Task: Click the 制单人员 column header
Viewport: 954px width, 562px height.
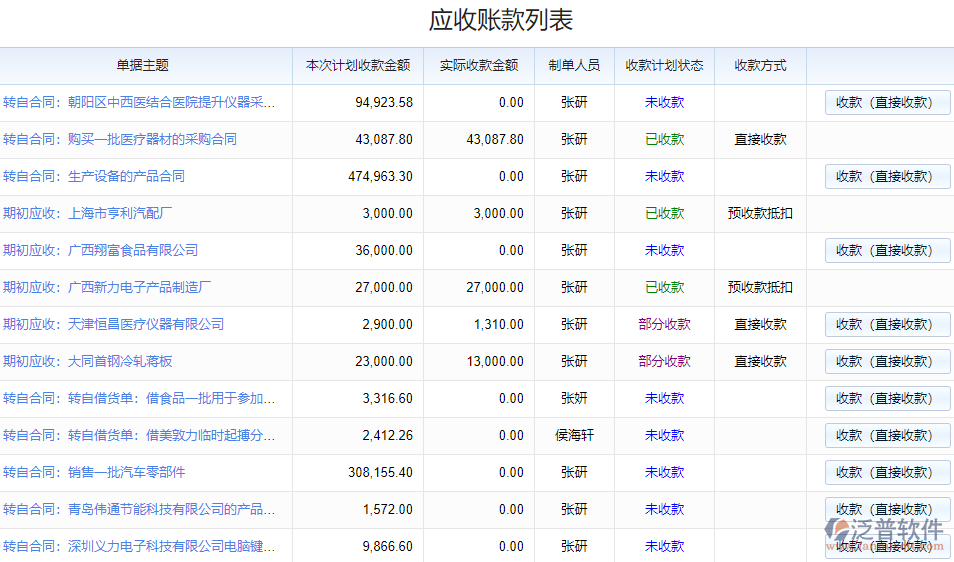Action: (574, 66)
